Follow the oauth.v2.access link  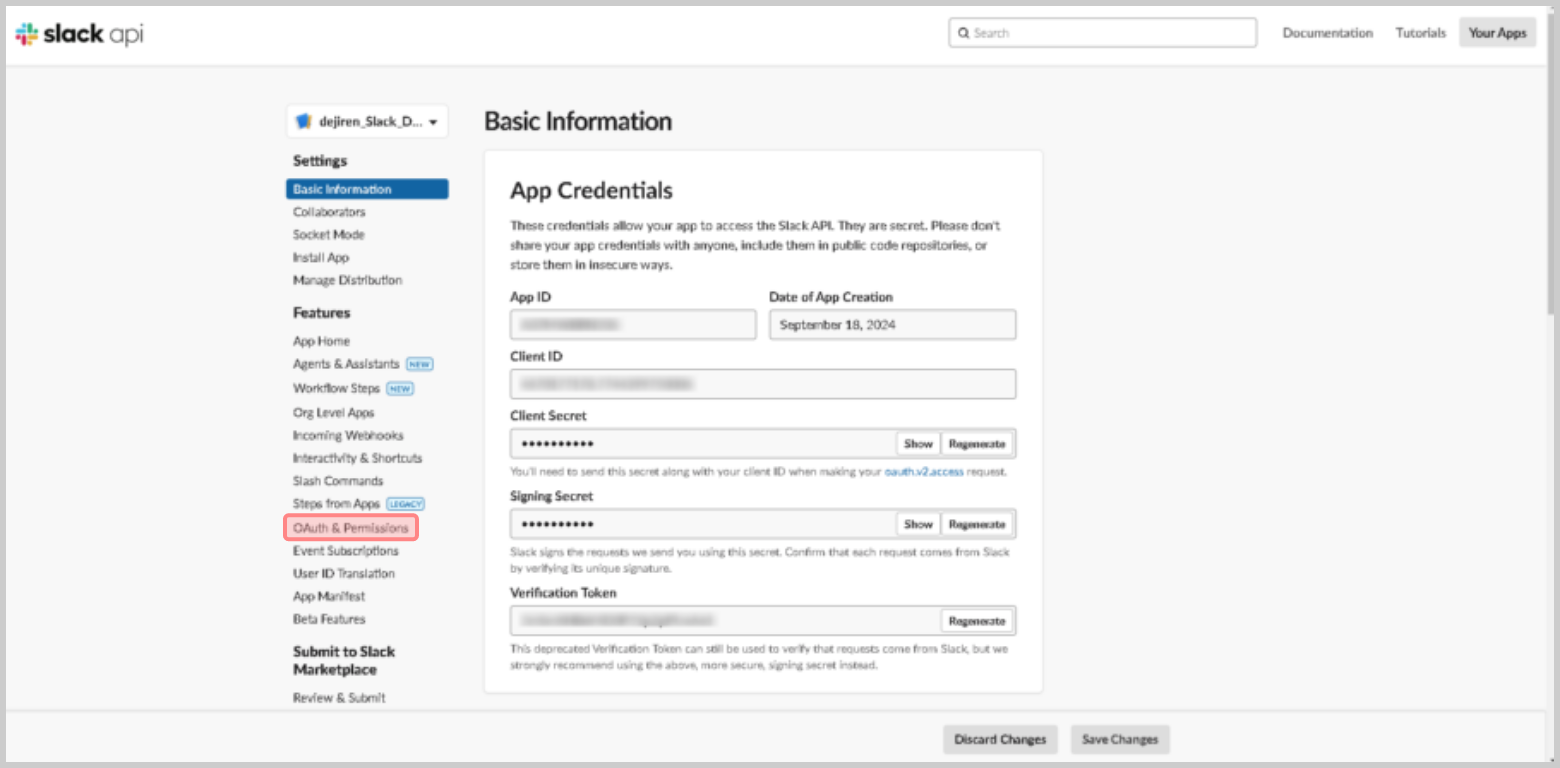point(924,471)
